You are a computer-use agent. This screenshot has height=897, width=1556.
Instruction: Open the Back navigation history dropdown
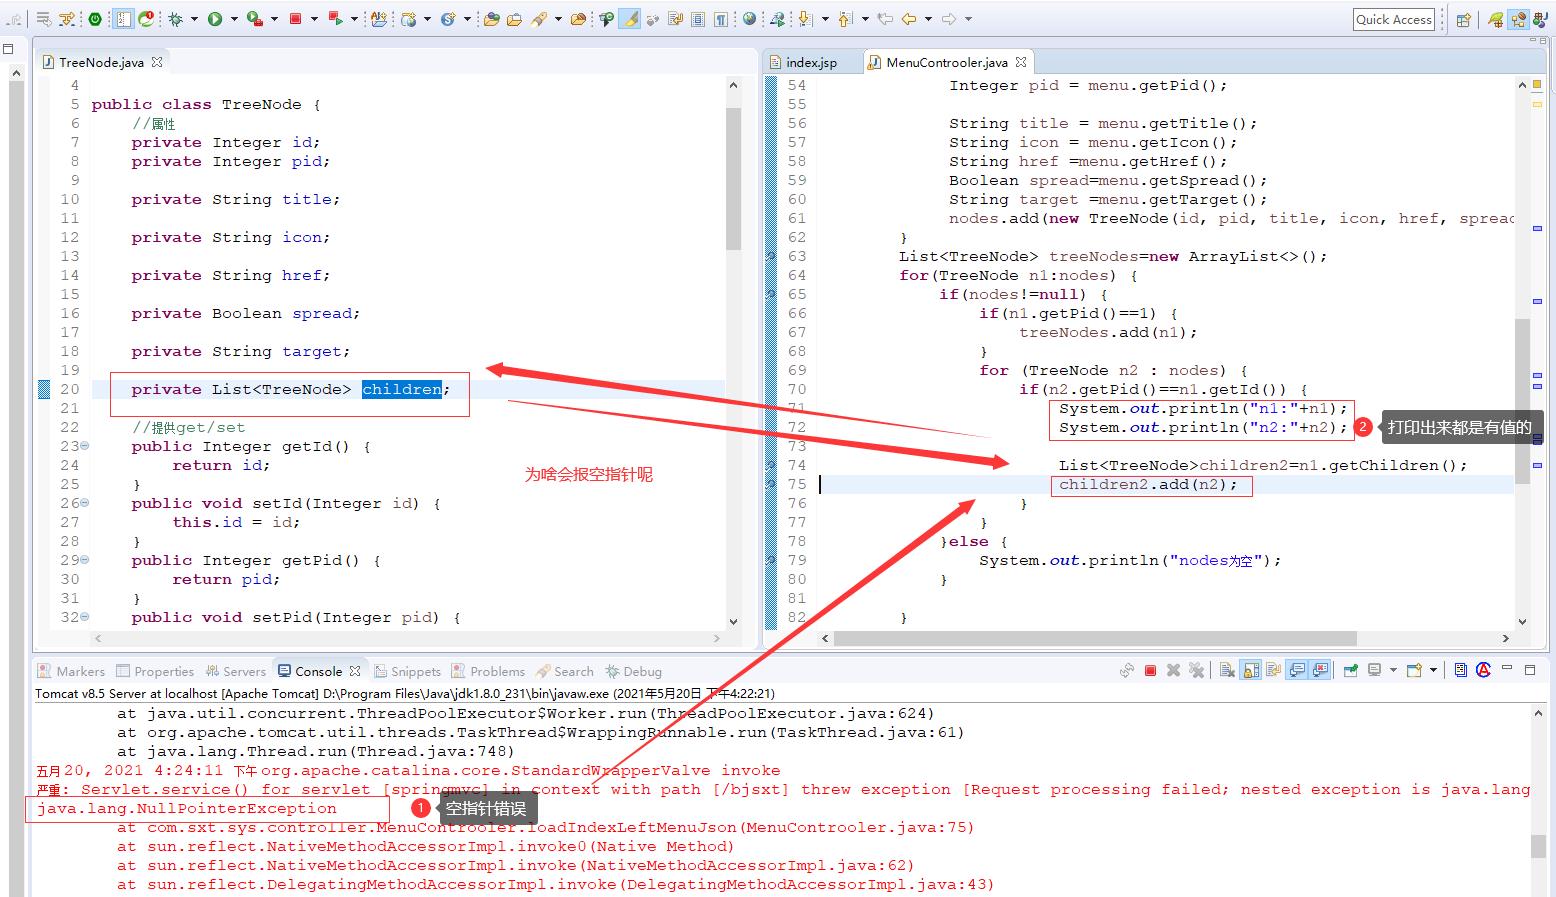pos(928,18)
